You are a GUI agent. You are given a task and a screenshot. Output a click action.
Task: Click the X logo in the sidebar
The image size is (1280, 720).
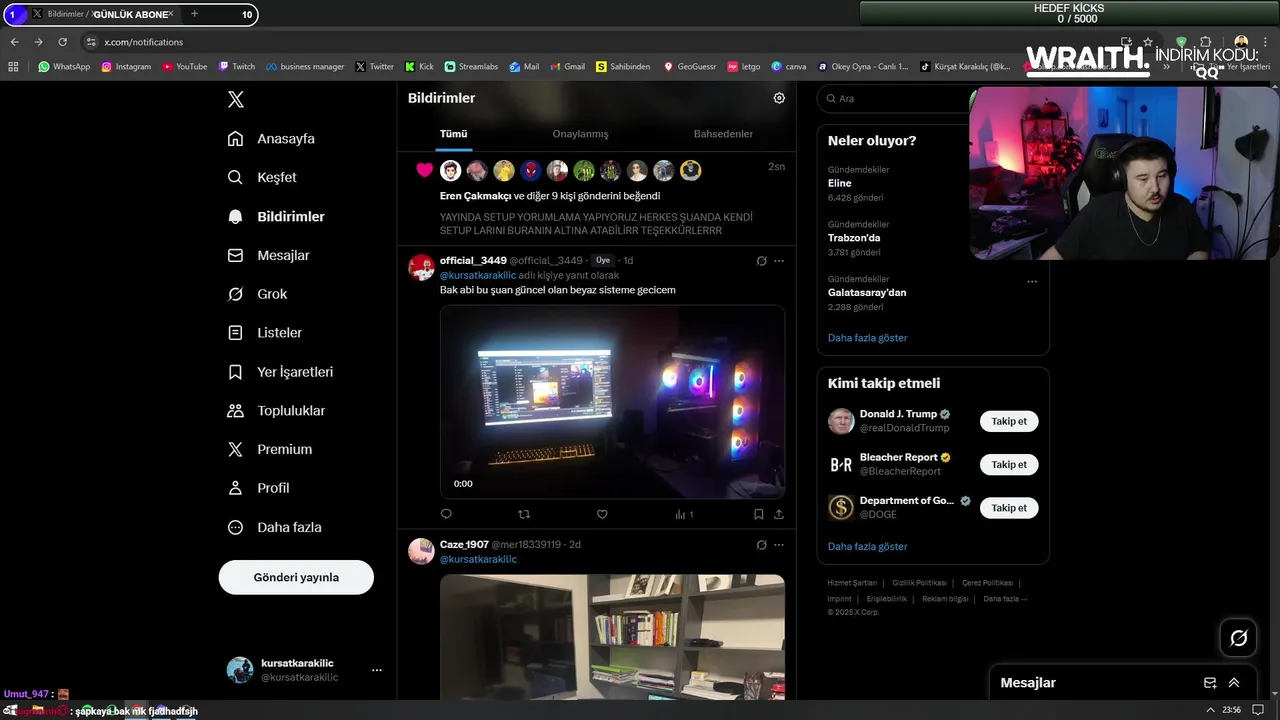(236, 99)
